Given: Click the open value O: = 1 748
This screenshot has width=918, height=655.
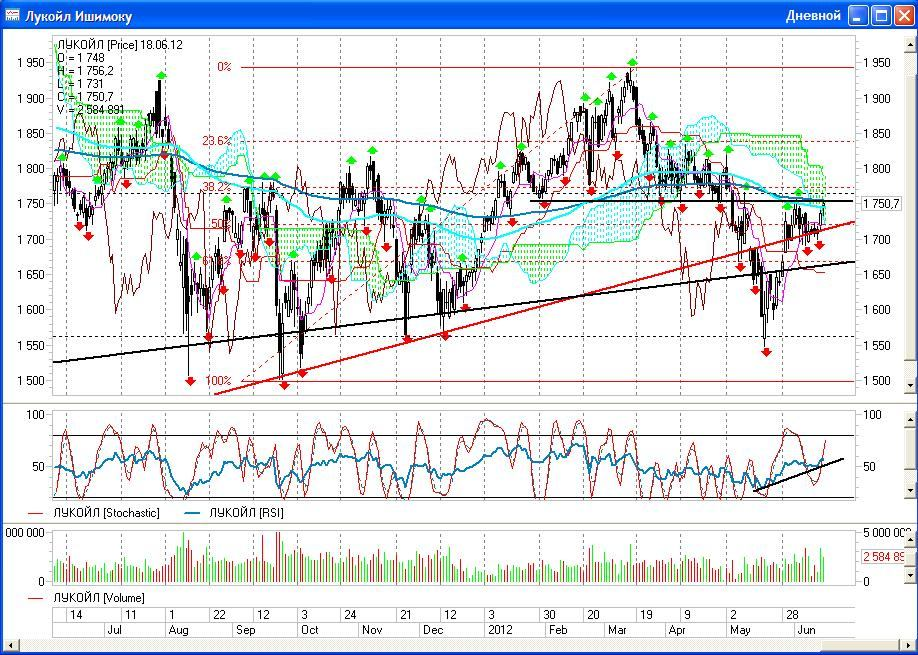Looking at the screenshot, I should pyautogui.click(x=81, y=57).
